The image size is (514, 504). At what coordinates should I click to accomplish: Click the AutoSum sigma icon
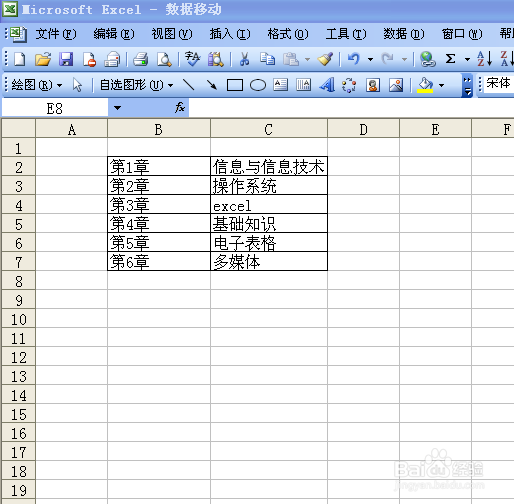(x=450, y=59)
